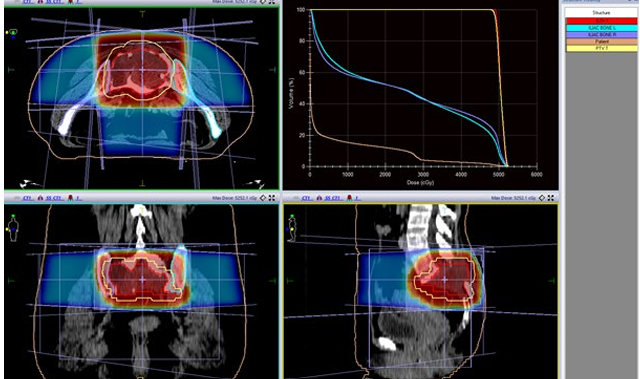Image resolution: width=640 pixels, height=379 pixels.
Task: Click the structure set icon in coronal header
Action: click(40, 198)
